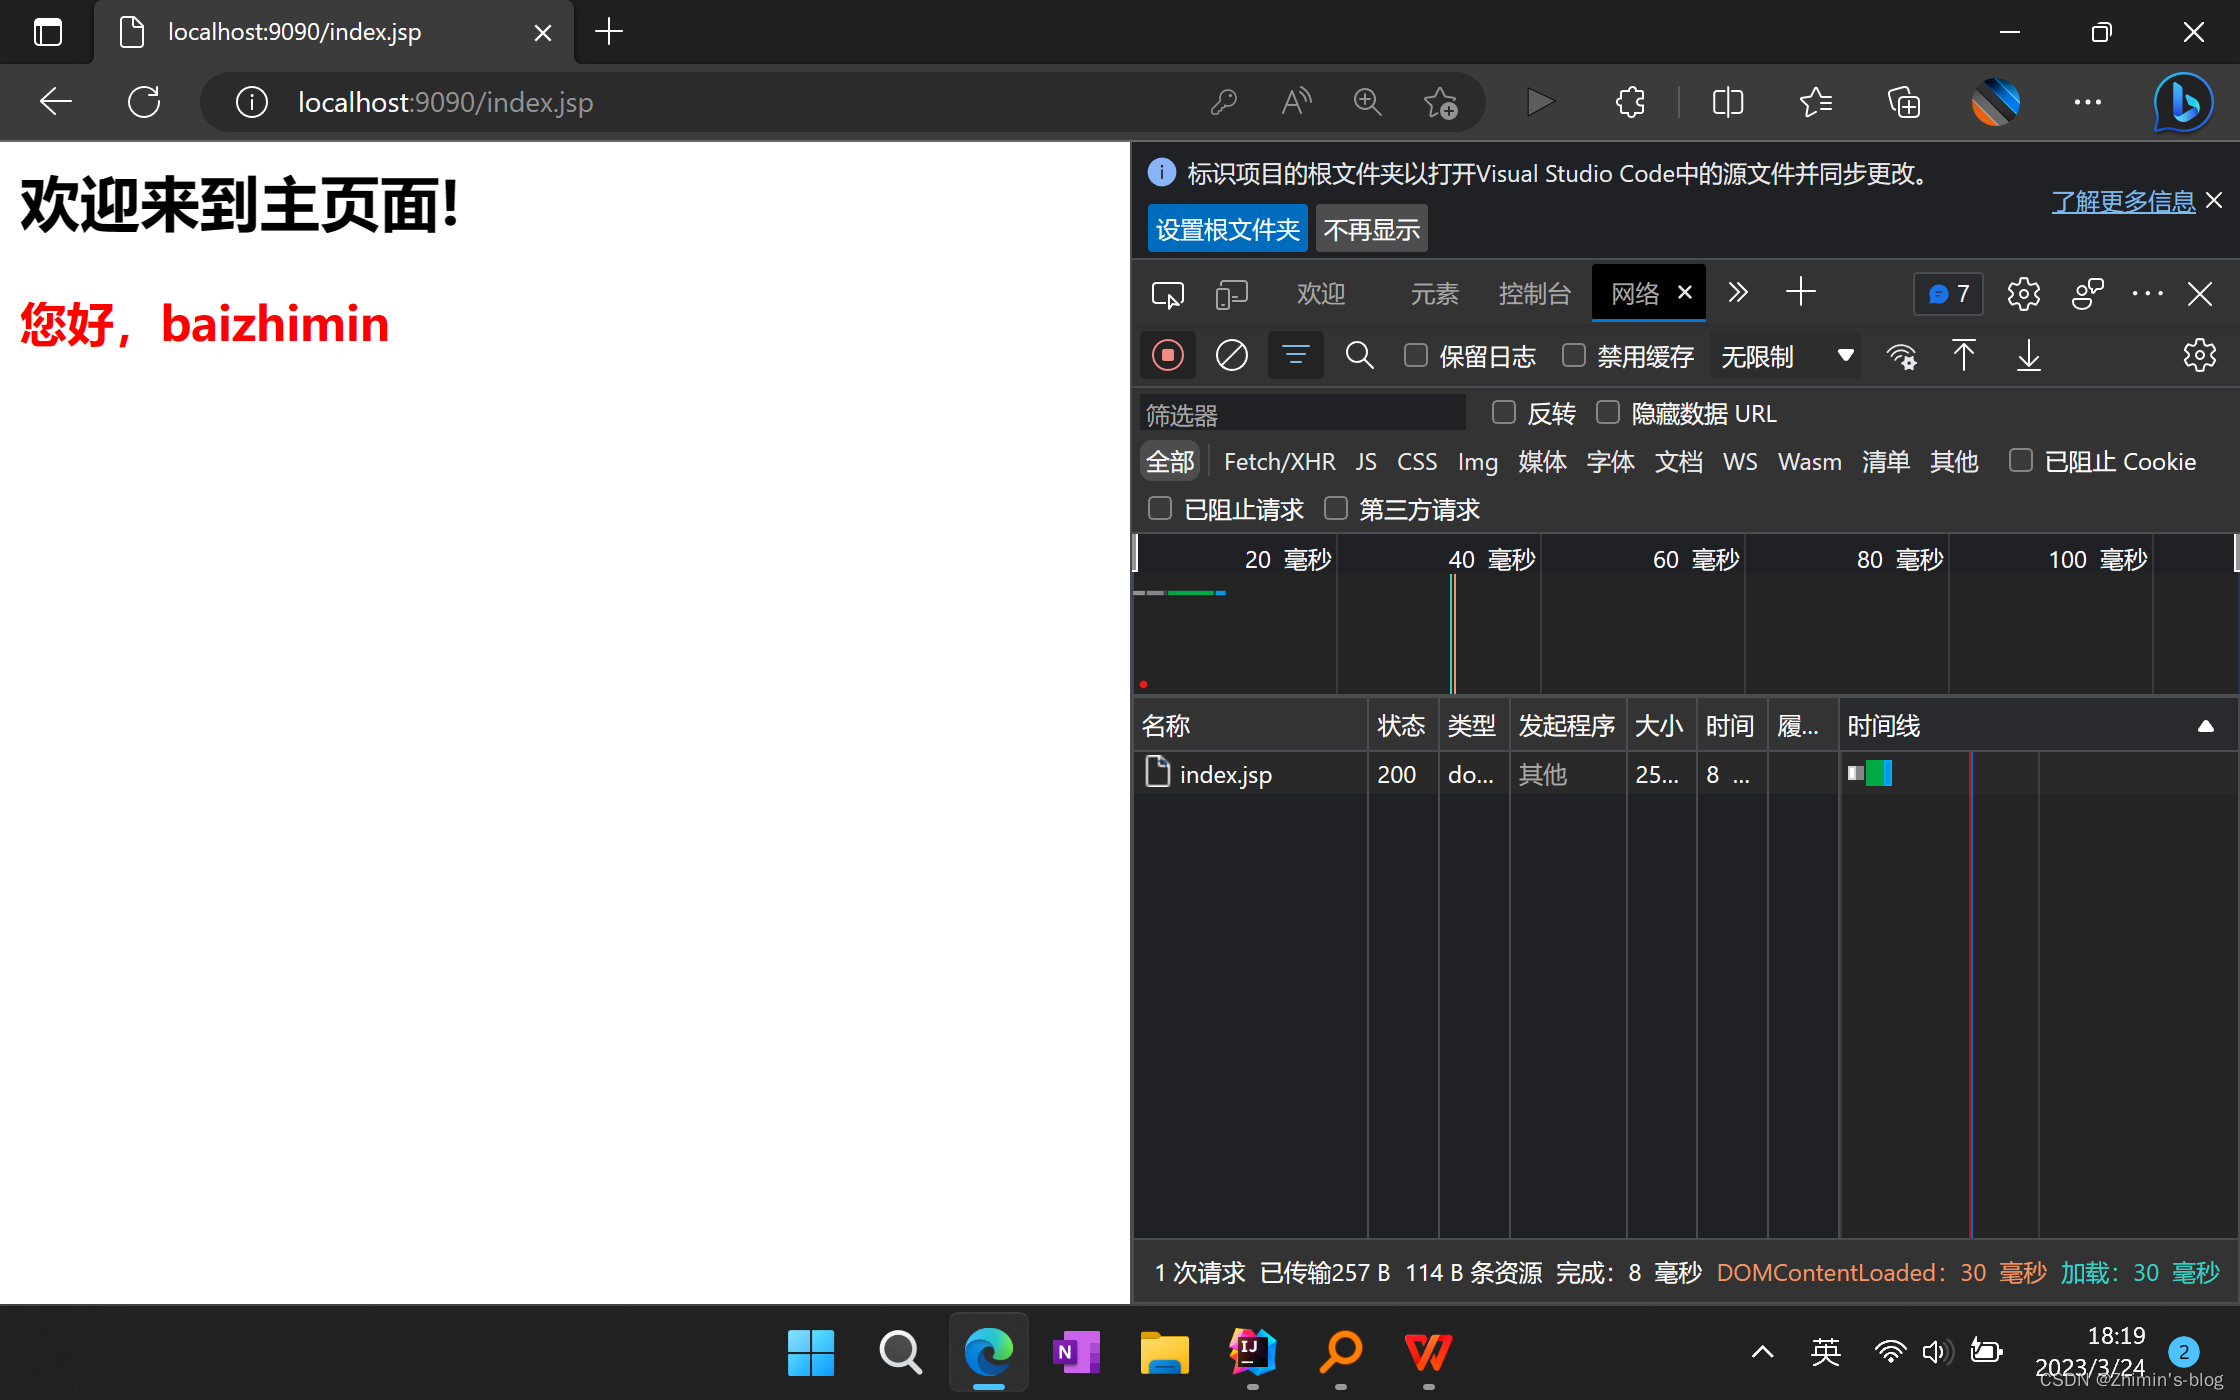Click the record network log button
This screenshot has height=1400, width=2240.
(1167, 356)
